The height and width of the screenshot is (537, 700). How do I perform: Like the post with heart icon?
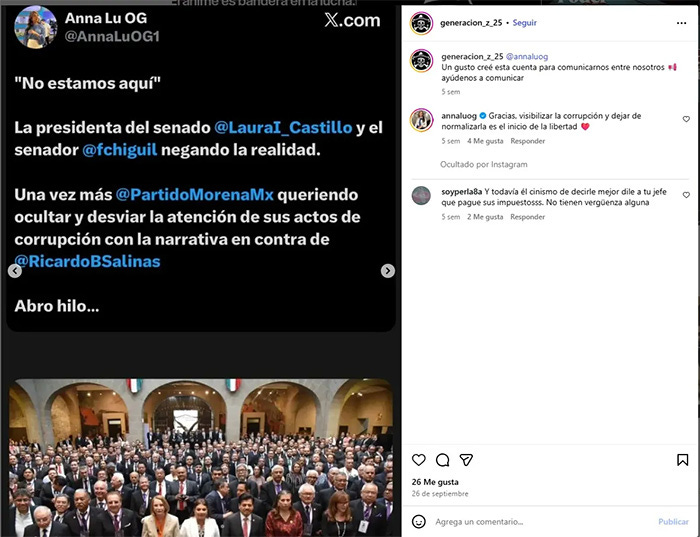(418, 460)
